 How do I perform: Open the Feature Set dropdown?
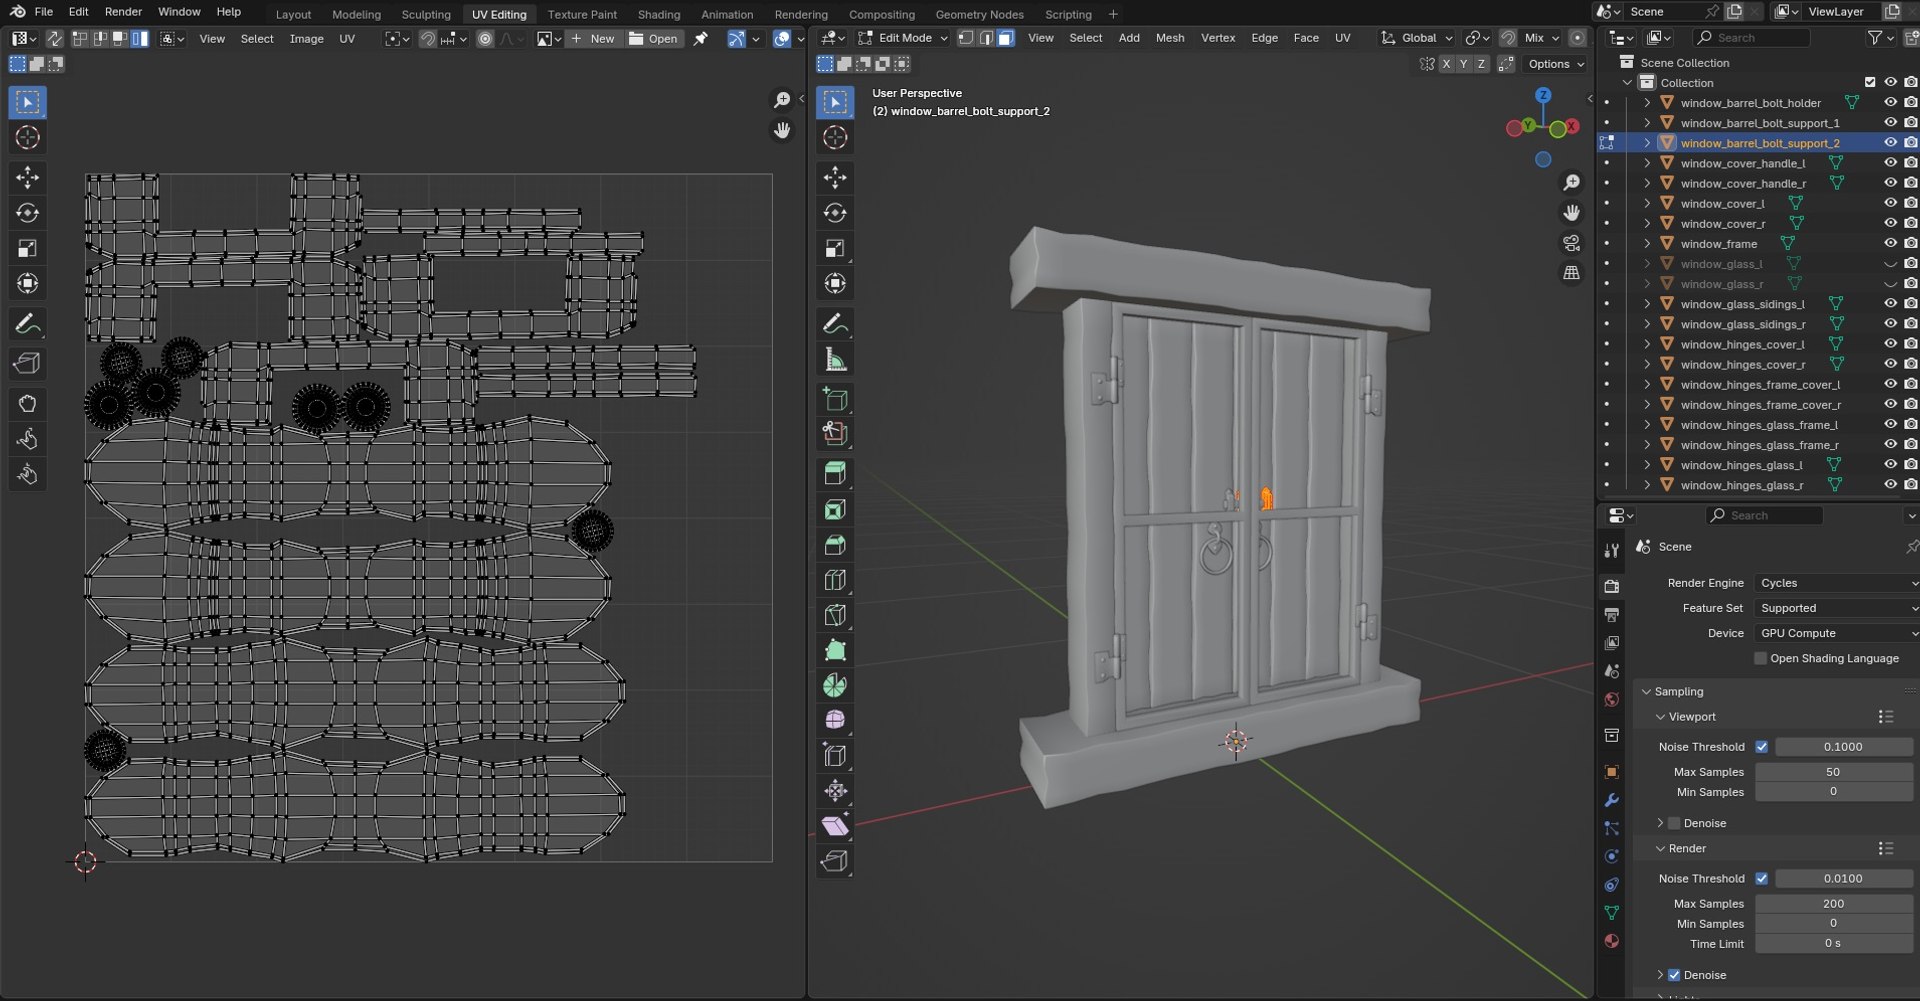coord(1837,608)
